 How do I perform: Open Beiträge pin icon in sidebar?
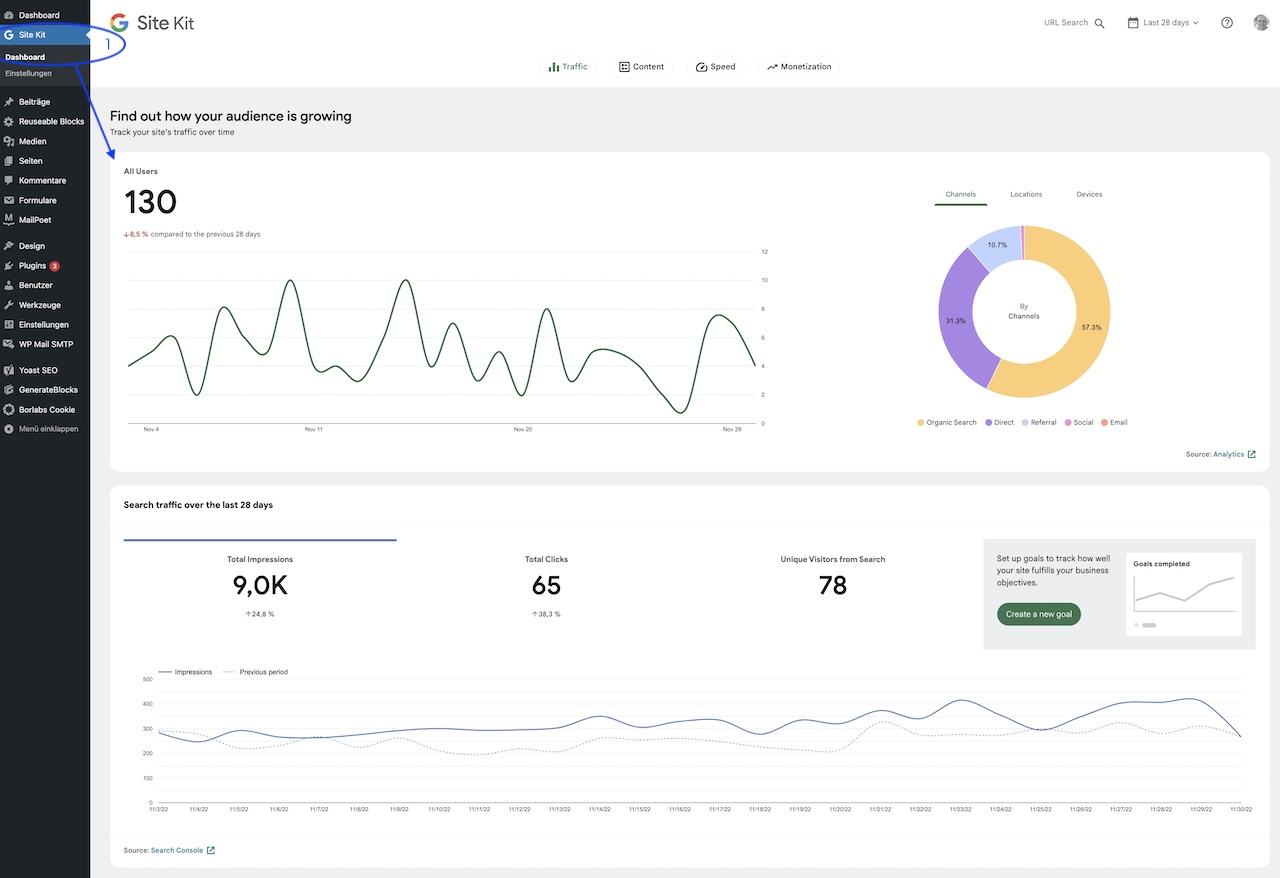coord(9,102)
